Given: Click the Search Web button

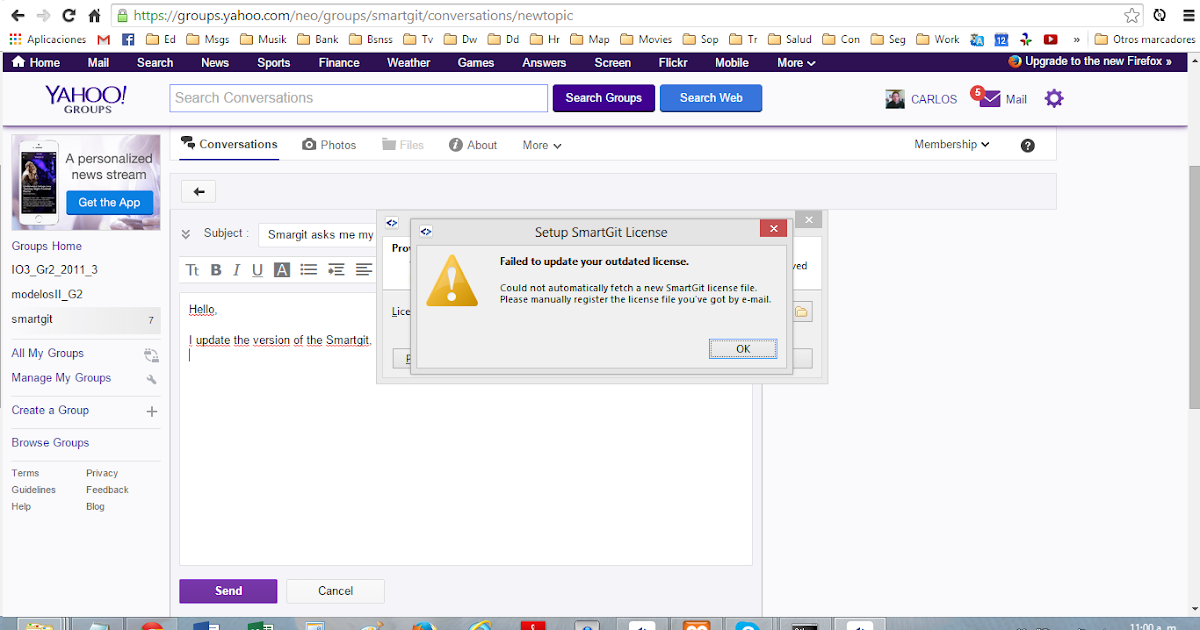Looking at the screenshot, I should pos(711,98).
